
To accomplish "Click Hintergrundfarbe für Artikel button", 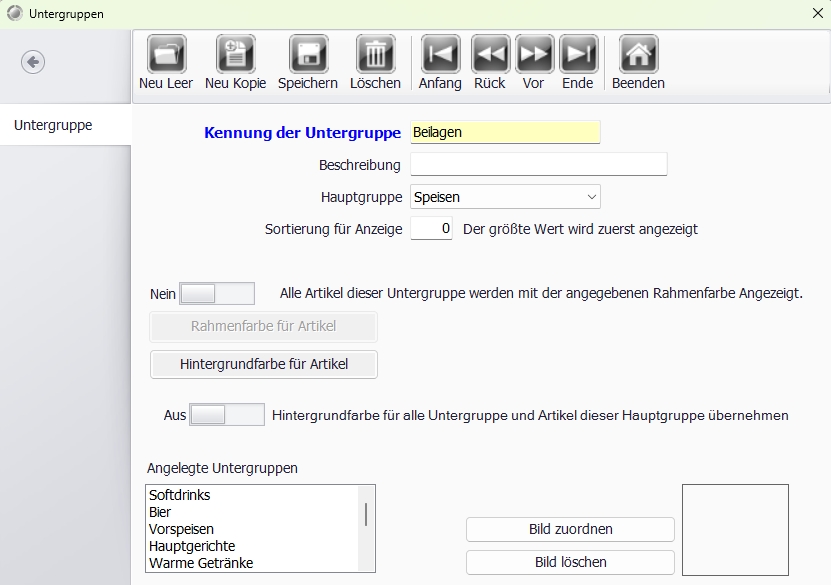I will 264,365.
